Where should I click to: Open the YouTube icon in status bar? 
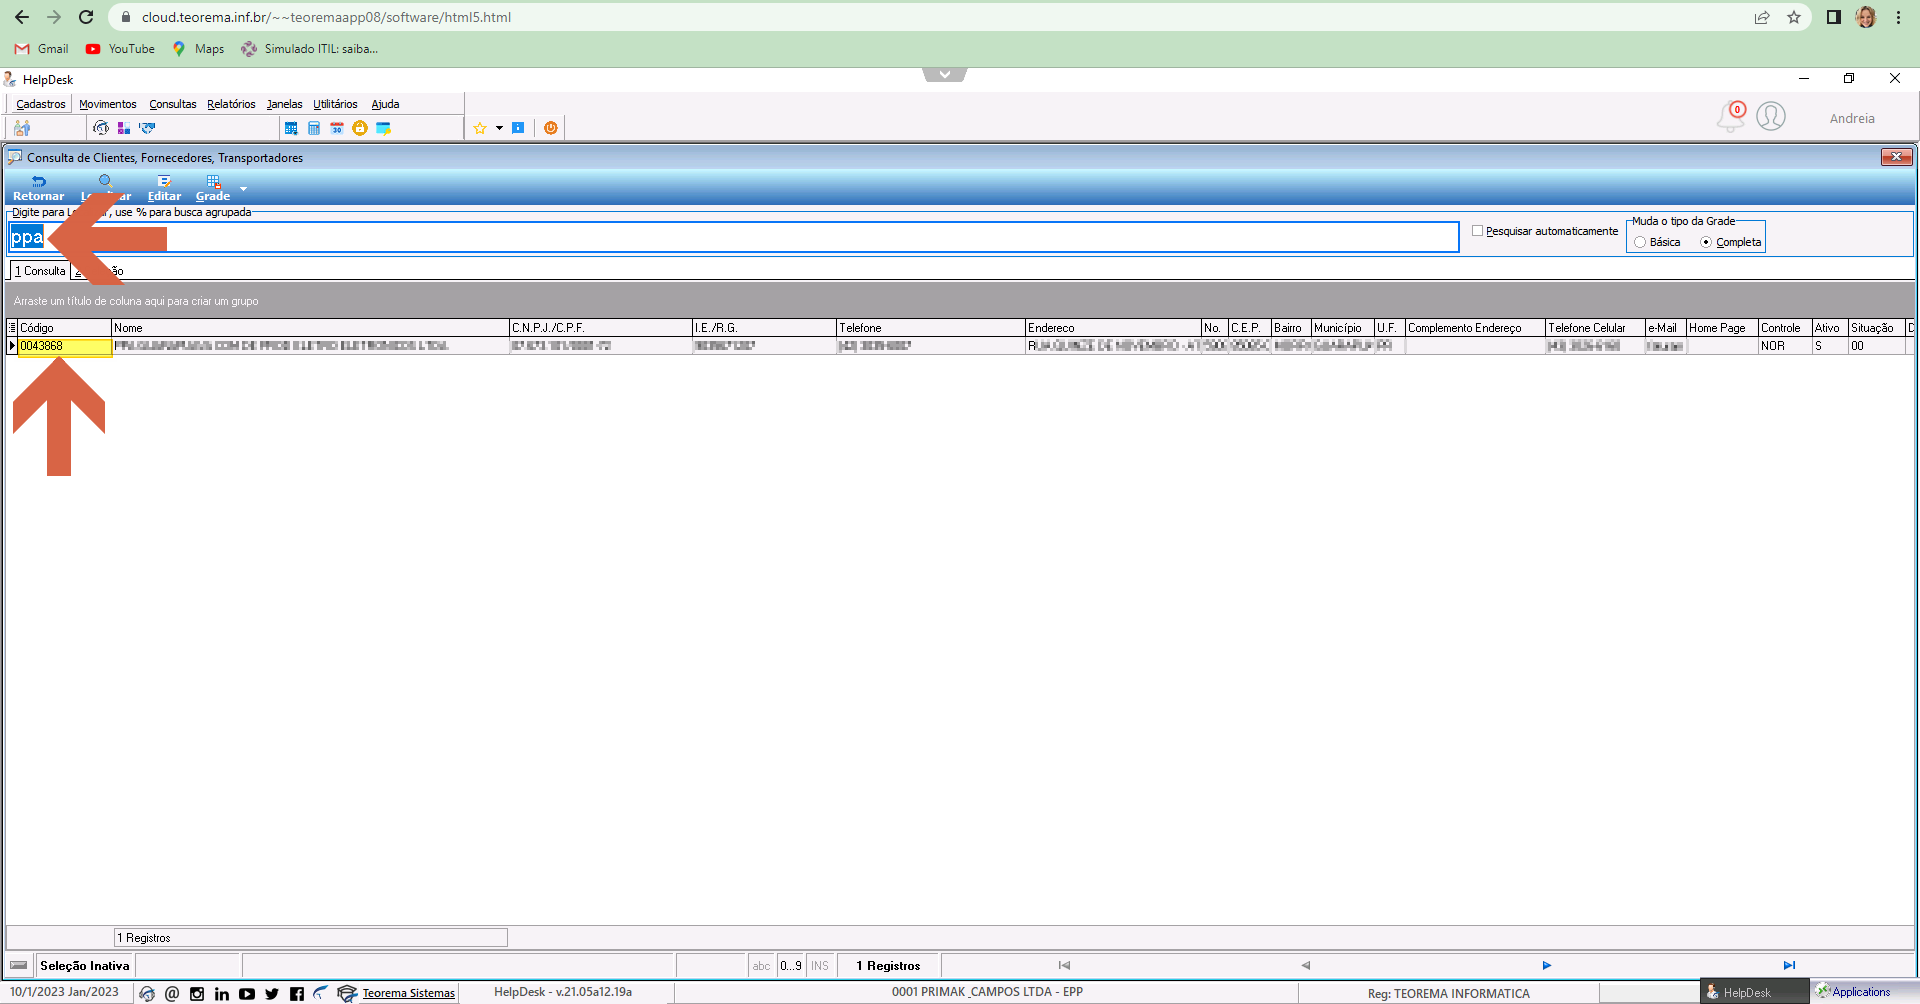coord(247,993)
